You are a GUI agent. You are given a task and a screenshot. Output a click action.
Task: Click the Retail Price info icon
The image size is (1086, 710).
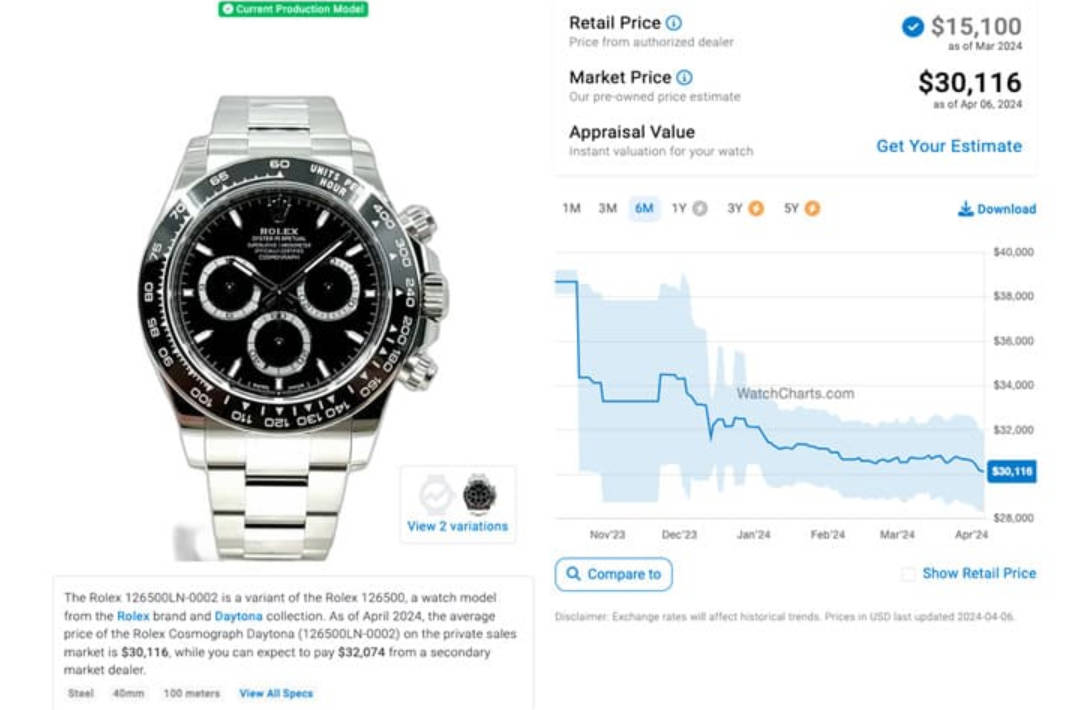click(x=674, y=23)
